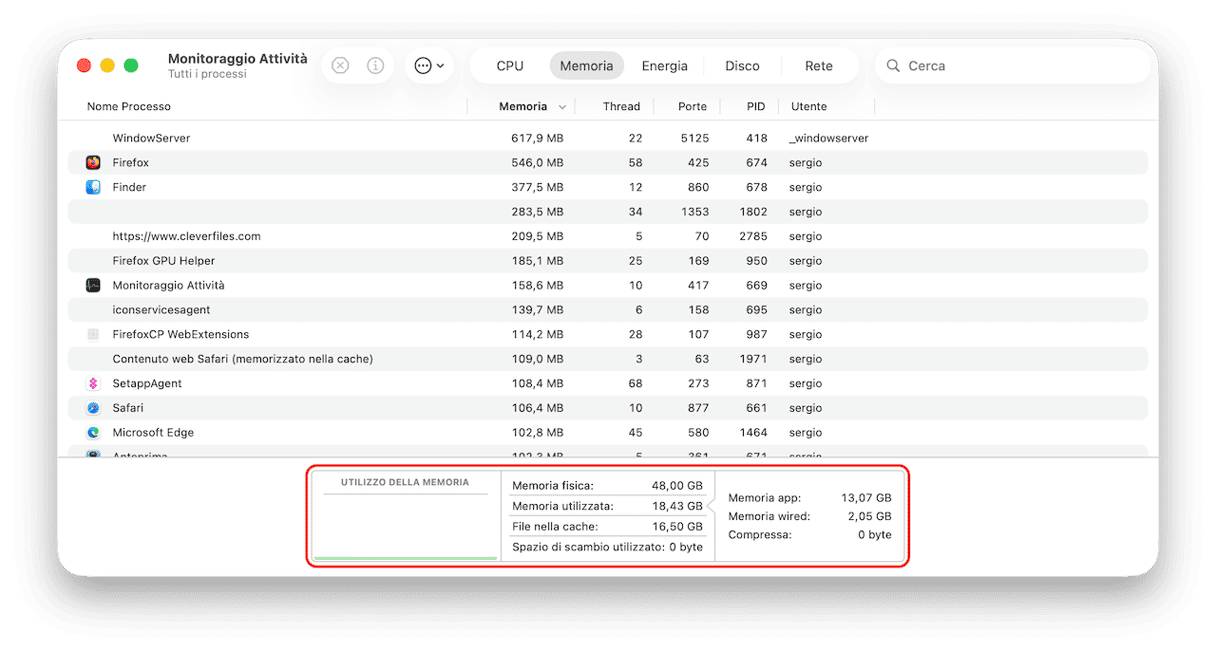Sort by PID column header
The width and height of the screenshot is (1216, 652).
coord(756,106)
